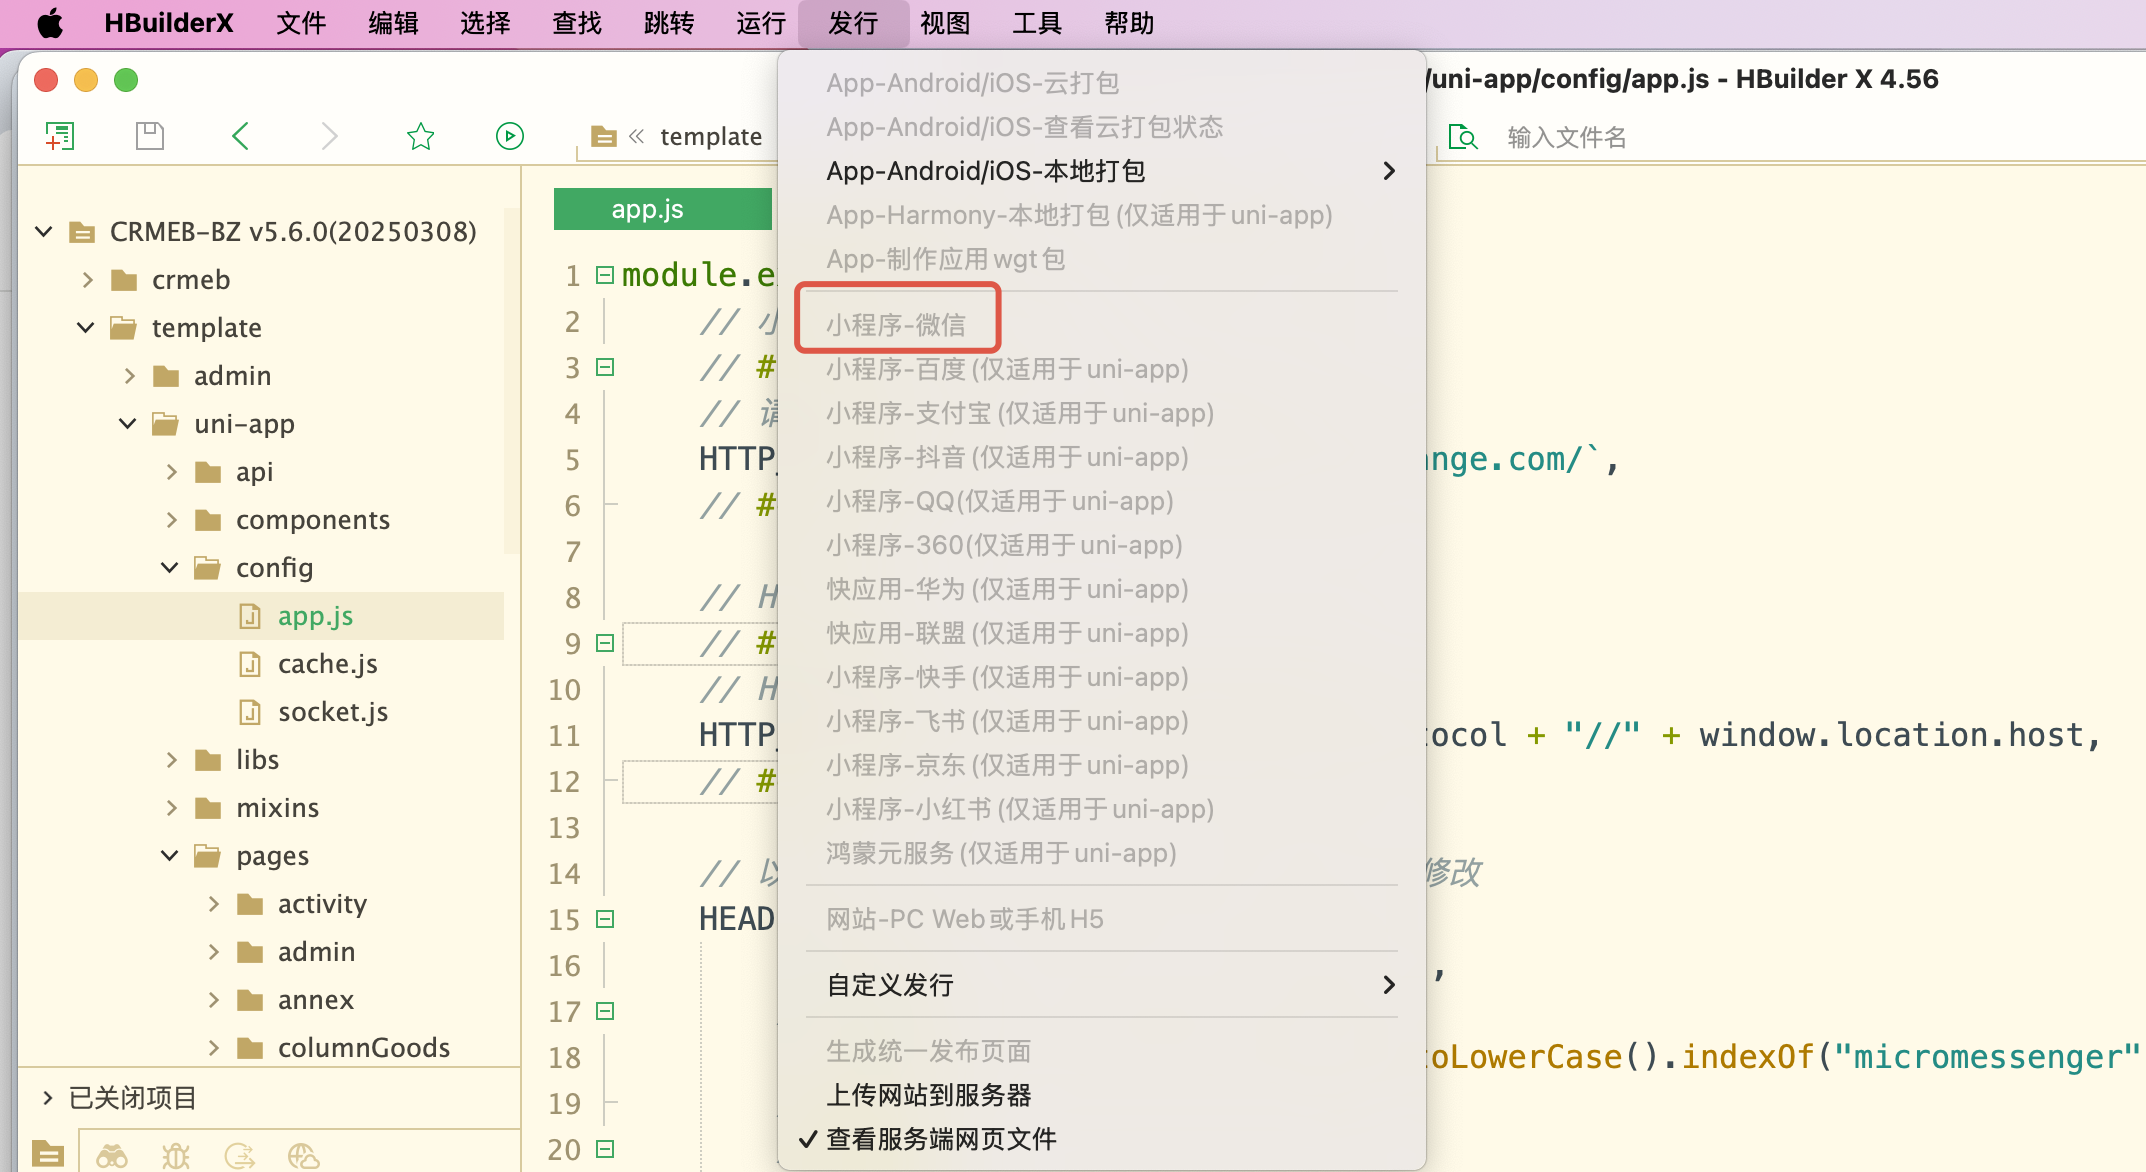Viewport: 2146px width, 1172px height.
Task: Select the columnGoods folder
Action: tap(364, 1048)
